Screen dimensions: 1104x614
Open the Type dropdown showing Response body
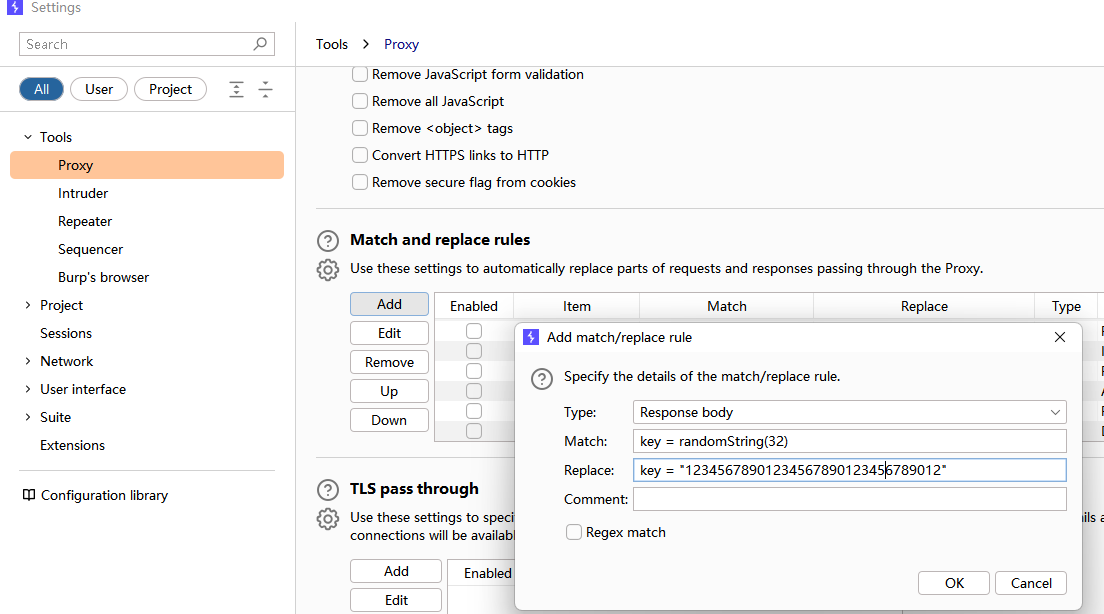point(849,412)
